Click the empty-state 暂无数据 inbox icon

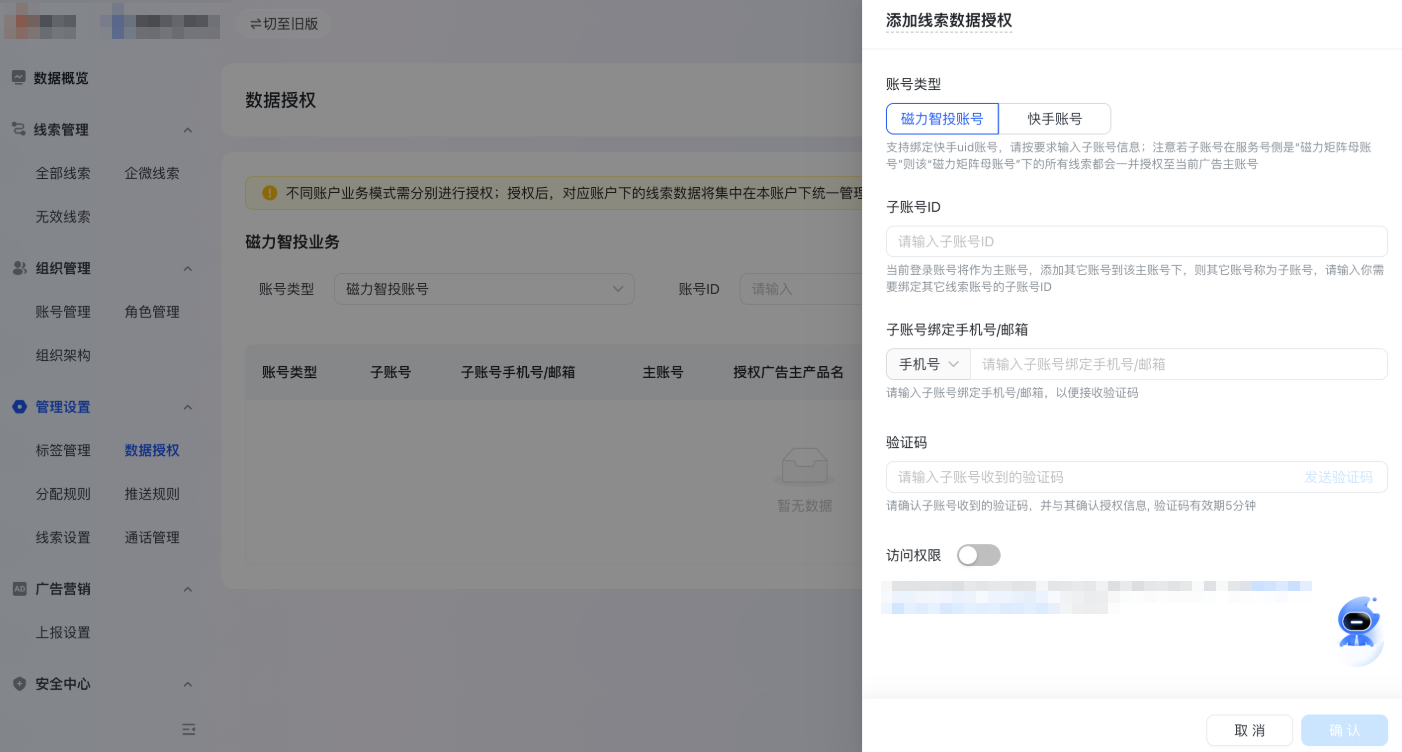803,466
